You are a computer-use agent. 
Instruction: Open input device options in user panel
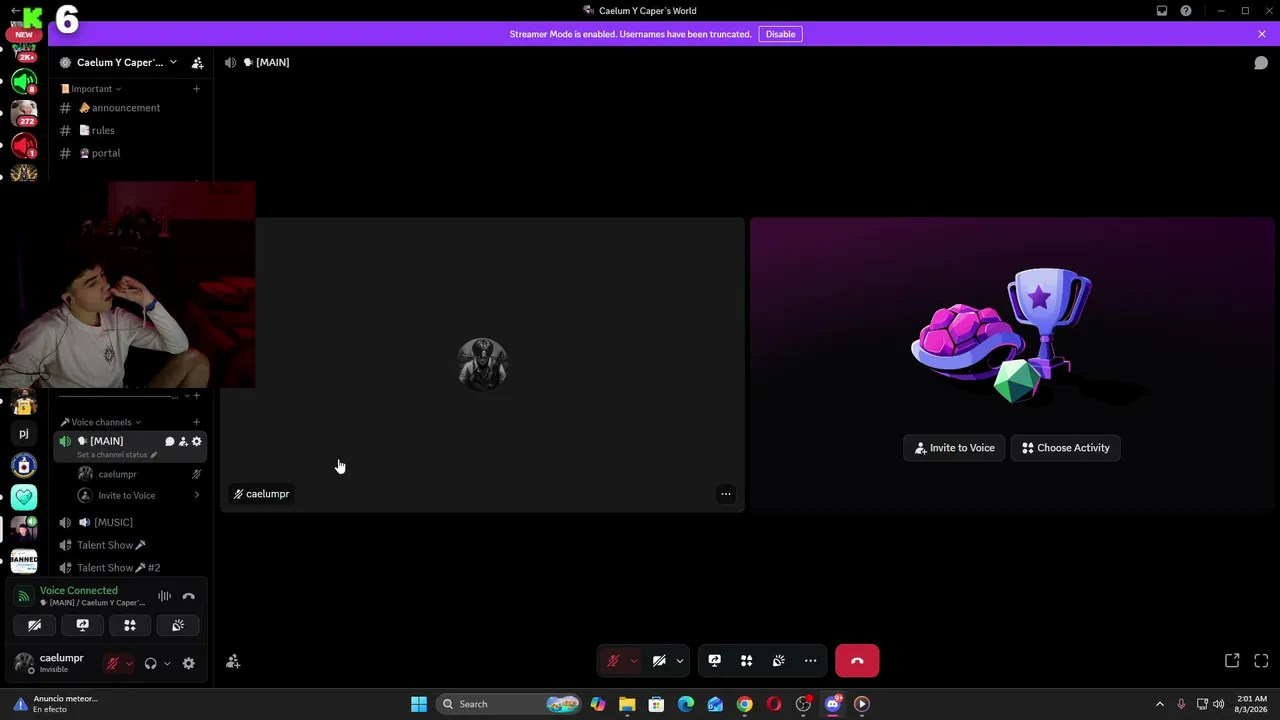tap(129, 663)
